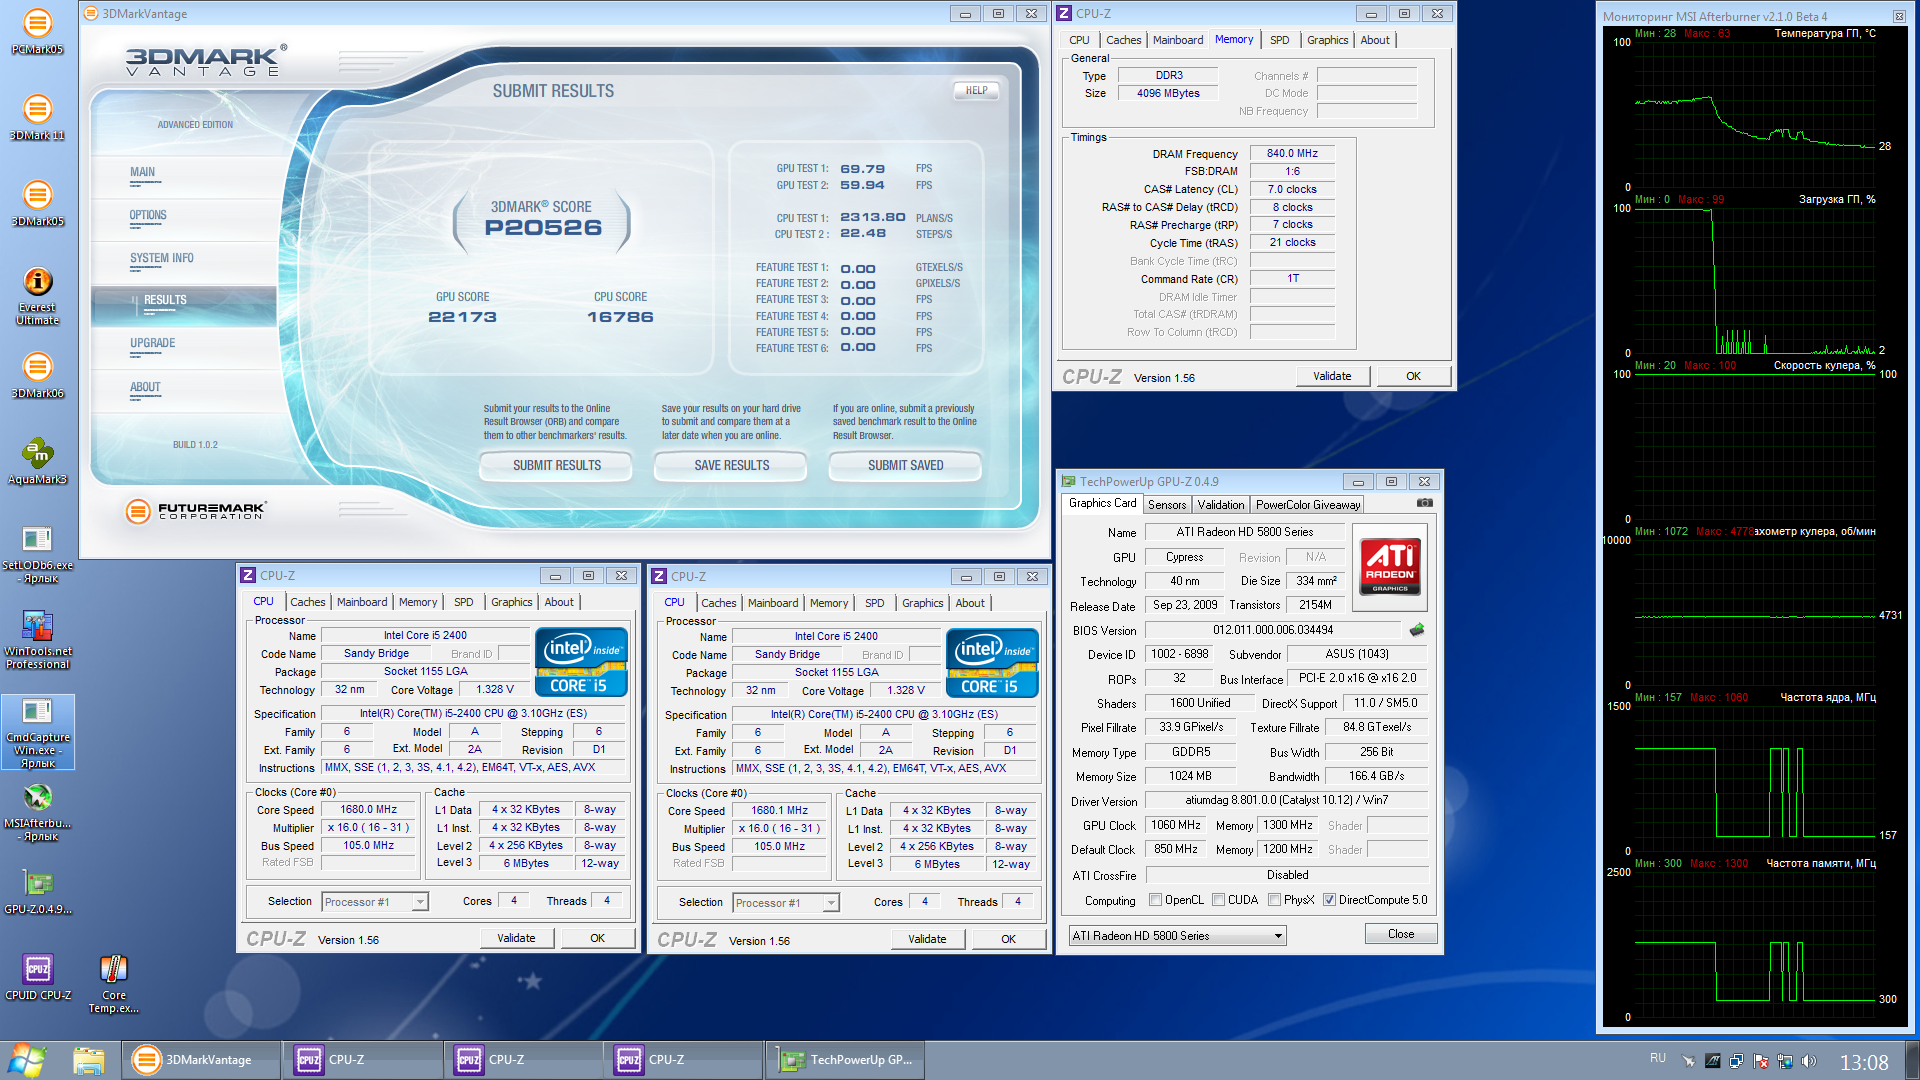
Task: Open Processor #1 dropdown in left CPU-Z
Action: [374, 902]
